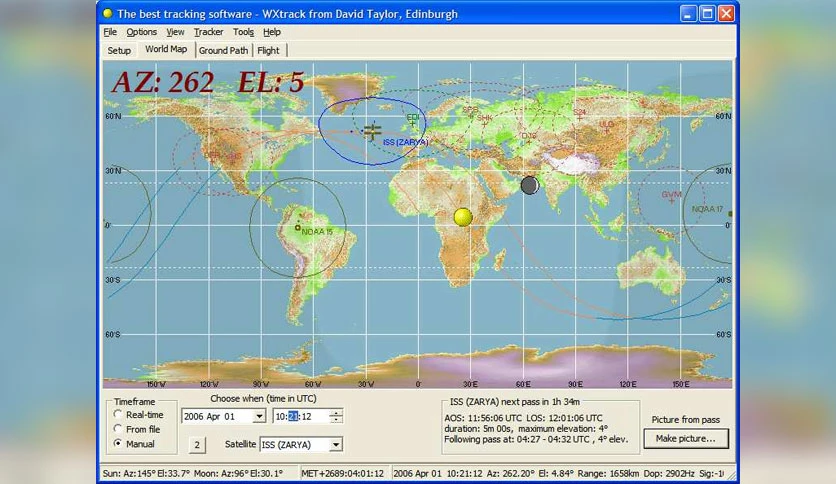Click the yellow Sun icon on the map
The height and width of the screenshot is (484, 836).
463,217
